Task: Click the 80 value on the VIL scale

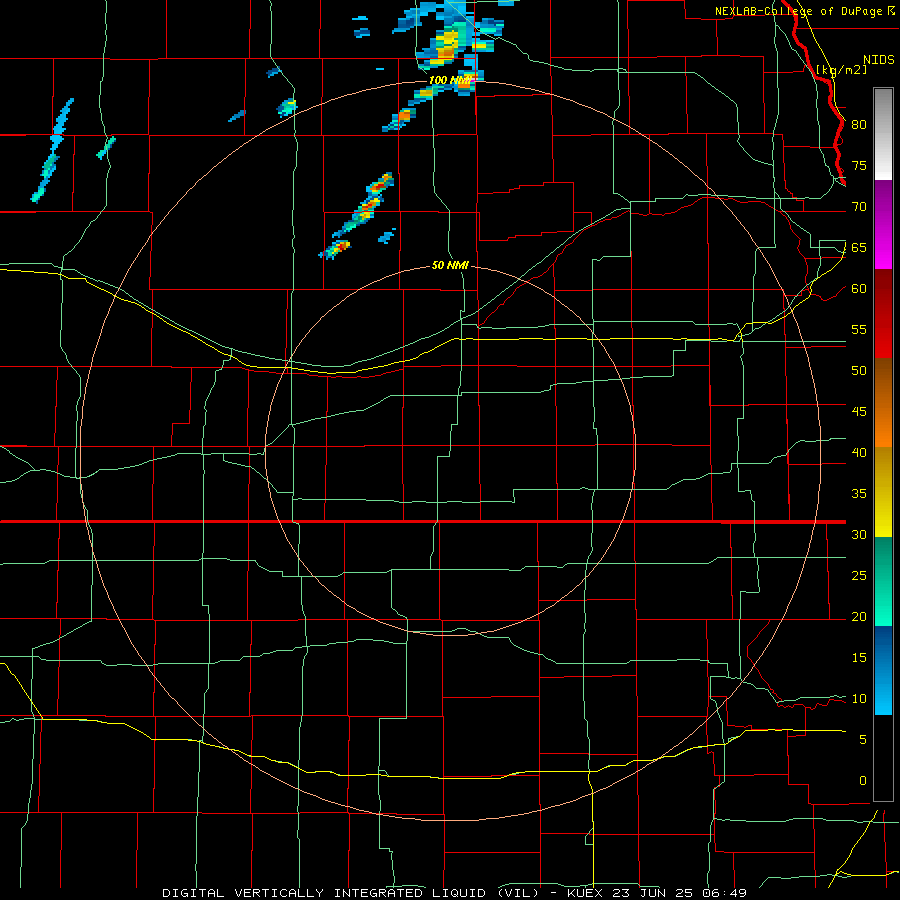Action: coord(859,125)
